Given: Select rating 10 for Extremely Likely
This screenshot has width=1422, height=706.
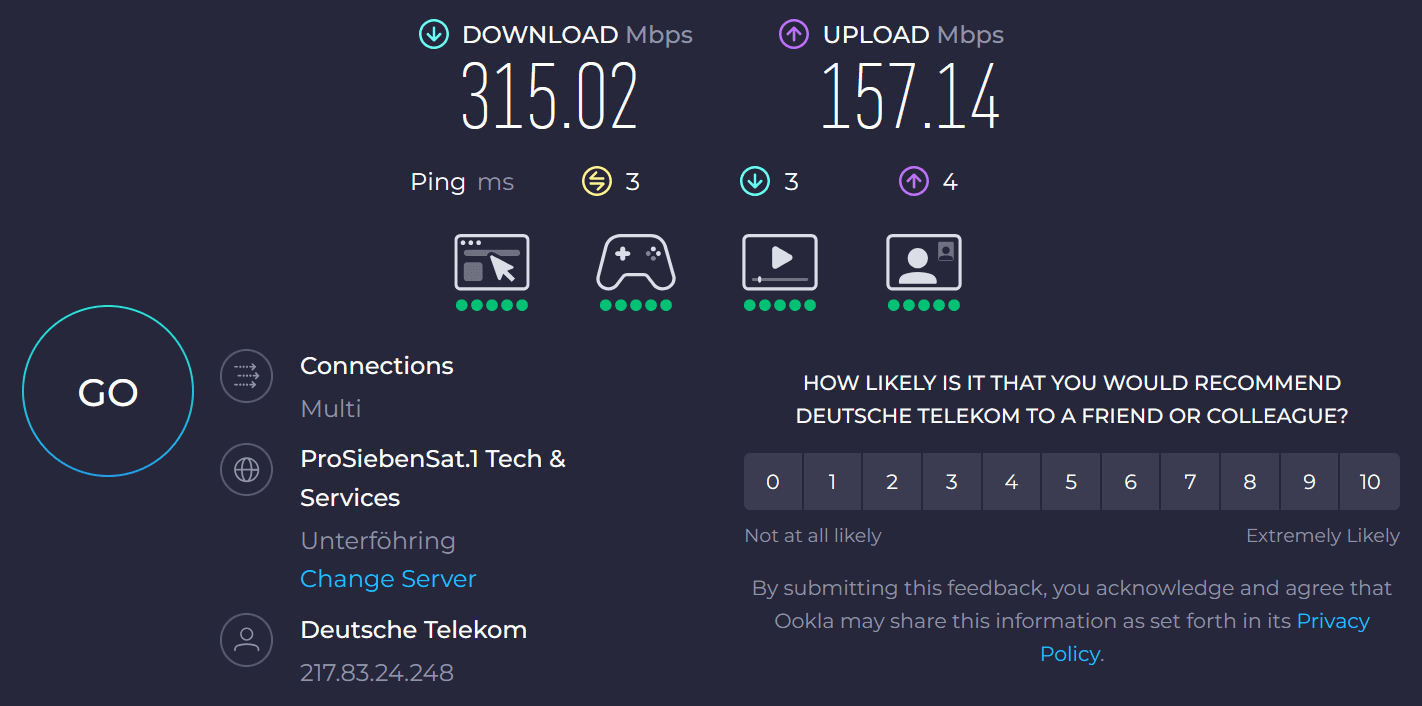Looking at the screenshot, I should (1369, 482).
